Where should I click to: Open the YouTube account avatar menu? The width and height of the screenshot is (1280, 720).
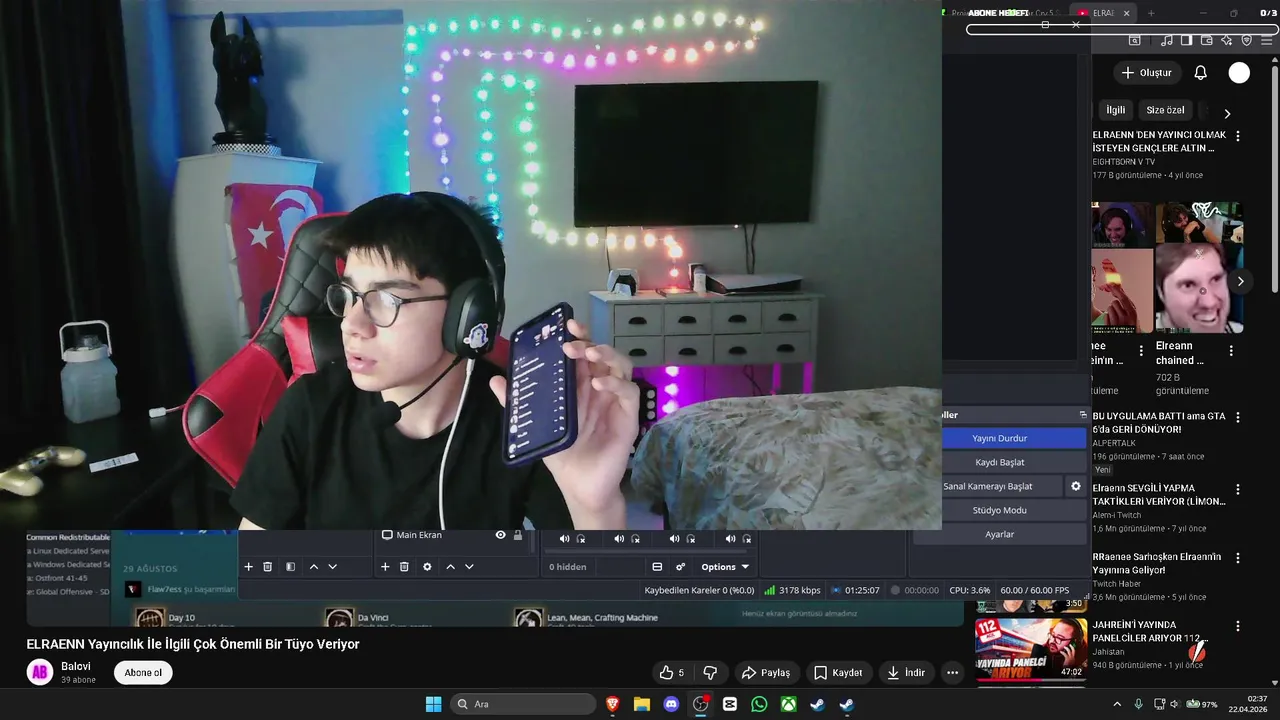pyautogui.click(x=1239, y=72)
